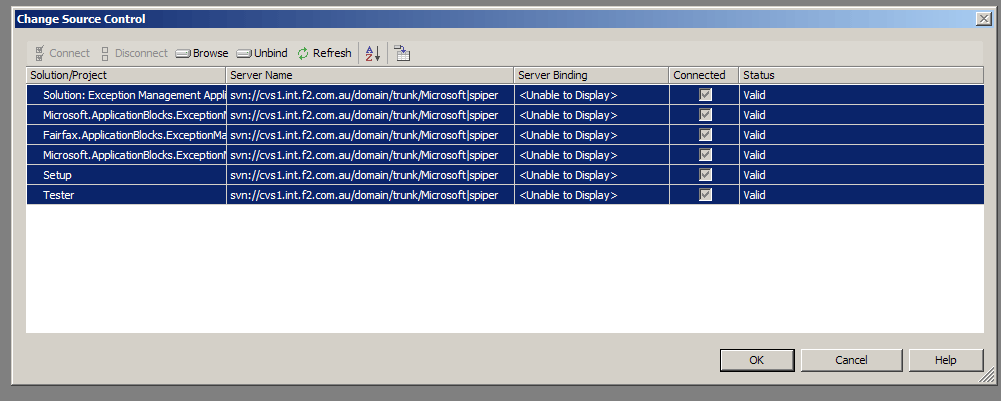Sort by the Server Name column header

pyautogui.click(x=370, y=75)
